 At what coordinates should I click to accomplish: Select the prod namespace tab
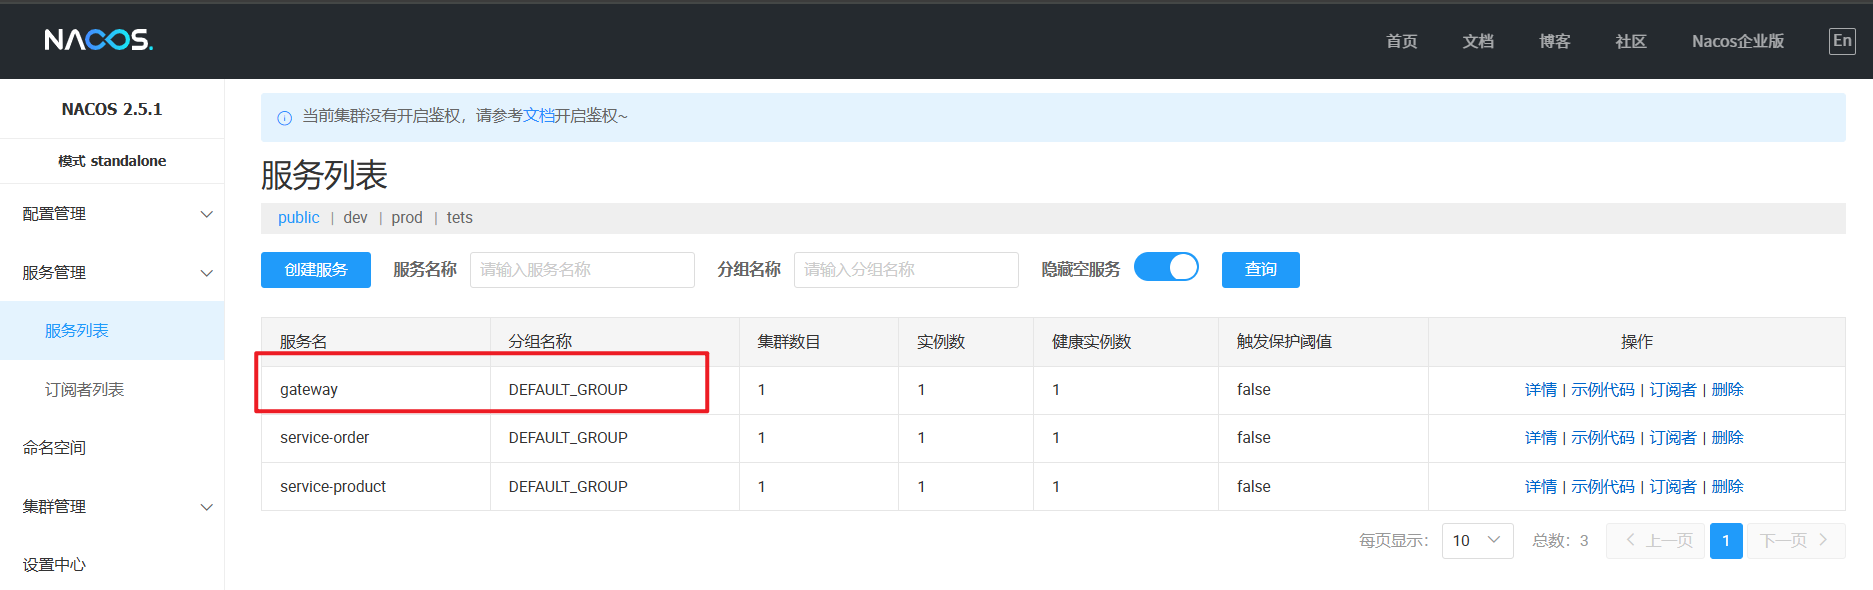pyautogui.click(x=407, y=218)
